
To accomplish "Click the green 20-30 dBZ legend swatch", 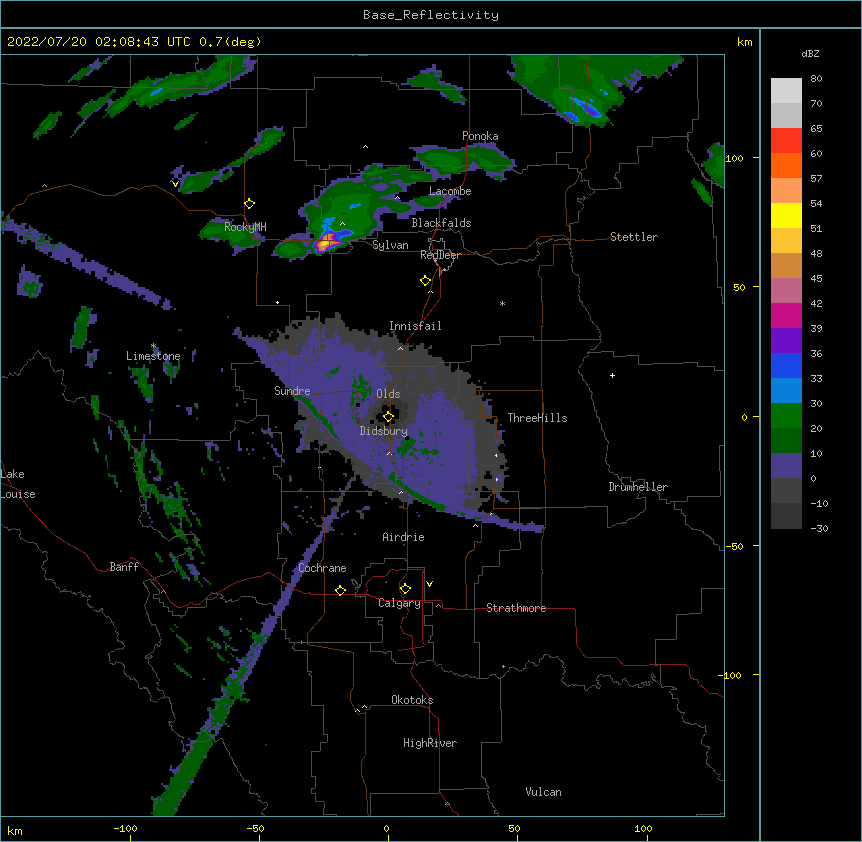I will [x=786, y=416].
